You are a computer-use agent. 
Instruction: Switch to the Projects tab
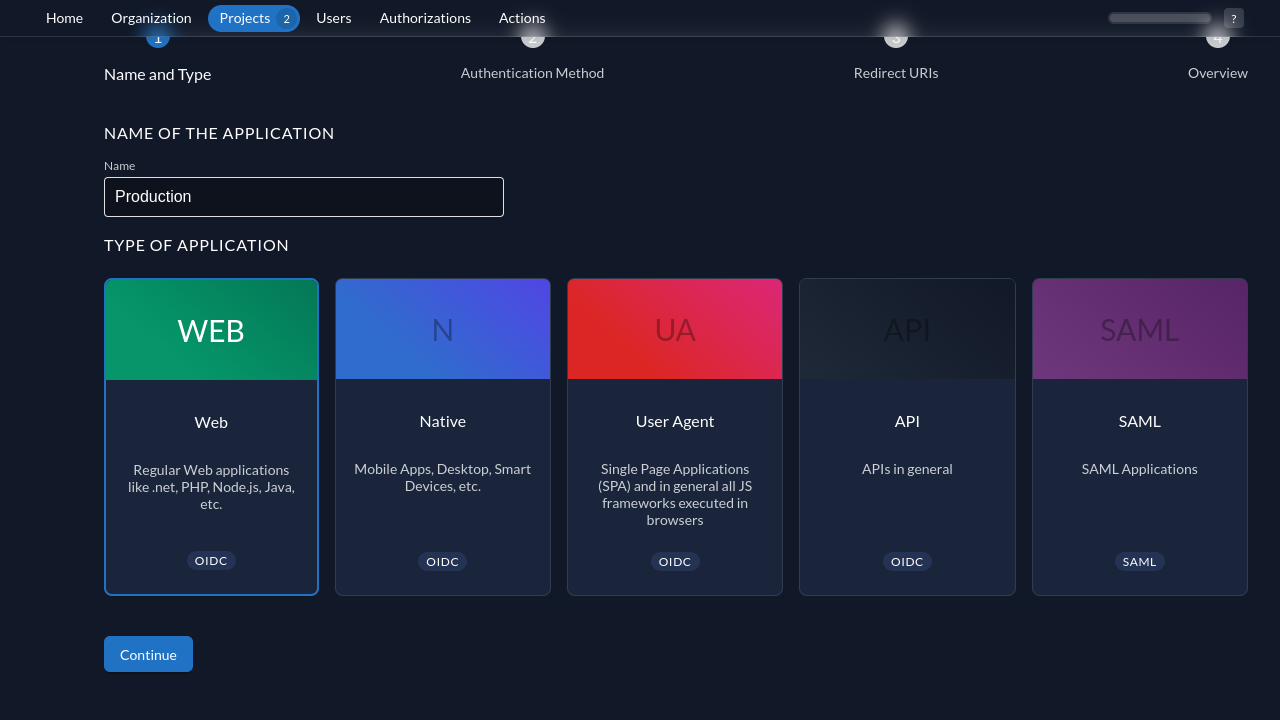pos(245,18)
